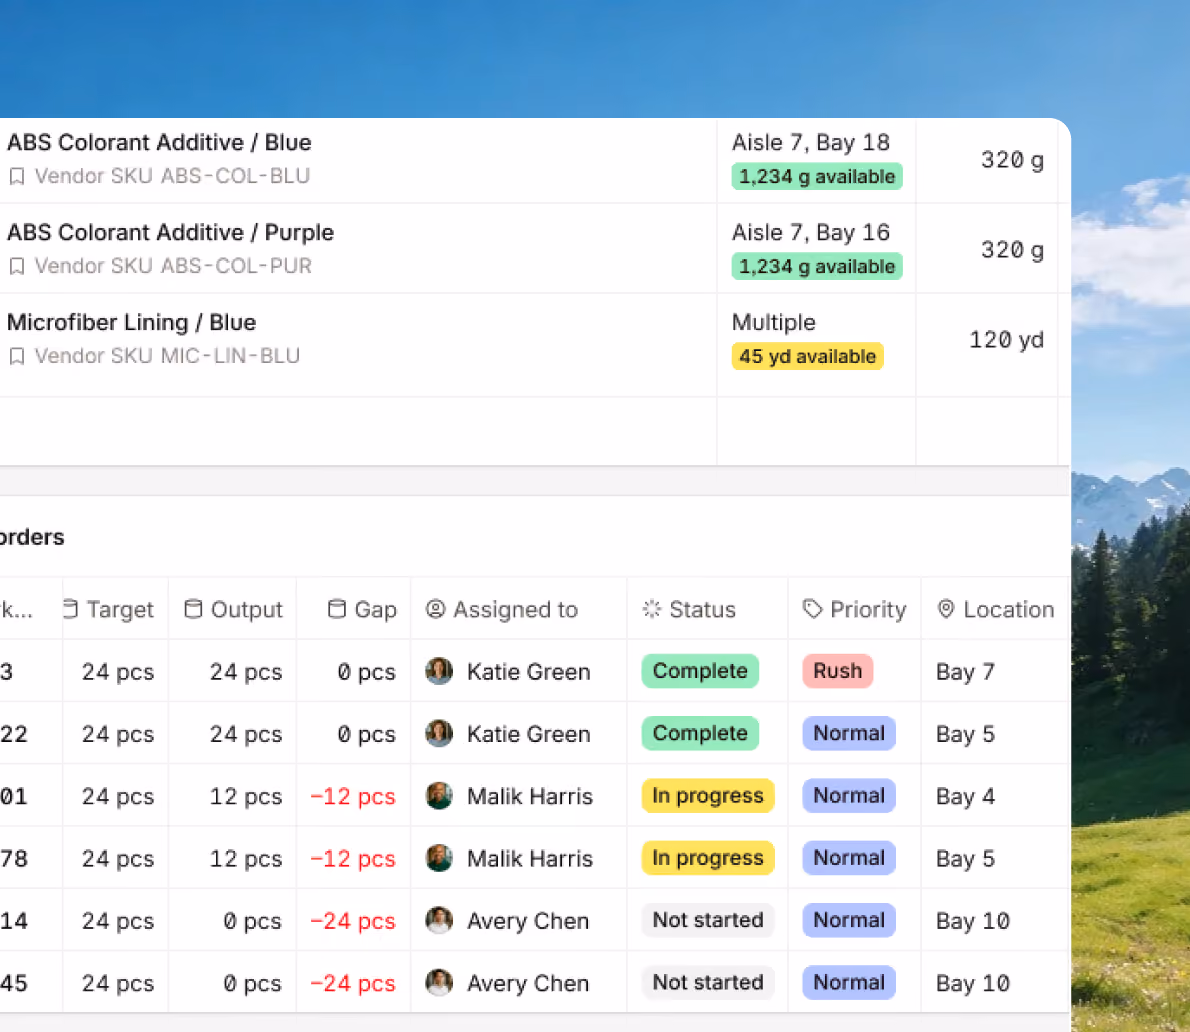The width and height of the screenshot is (1190, 1032).
Task: Click the 1,234 g available badge under Aisle 7, Bay 18
Action: 817,177
